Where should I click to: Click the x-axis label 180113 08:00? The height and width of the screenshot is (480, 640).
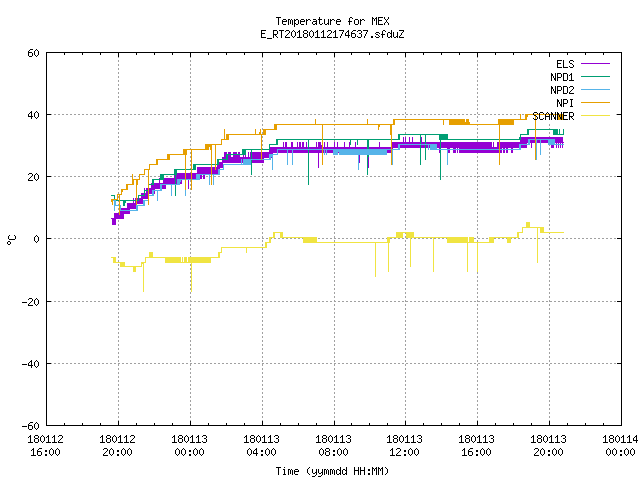pos(333,446)
